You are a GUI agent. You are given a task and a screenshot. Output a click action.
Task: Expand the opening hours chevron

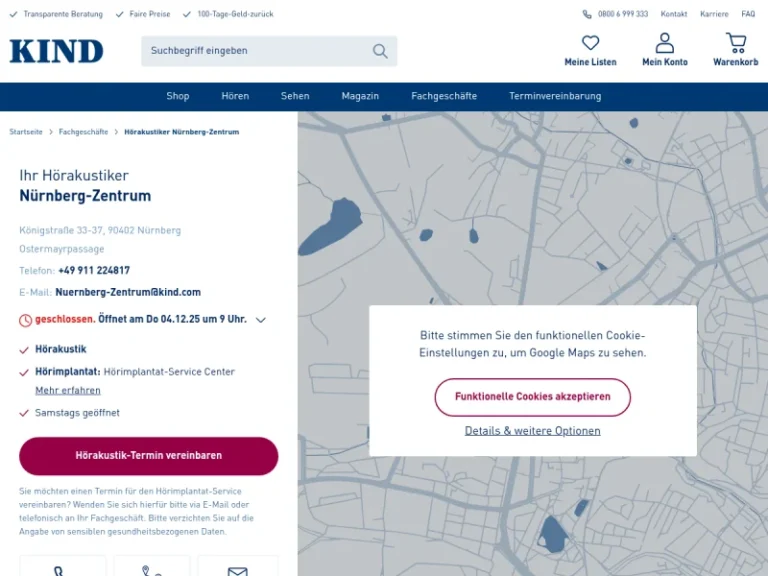(261, 320)
